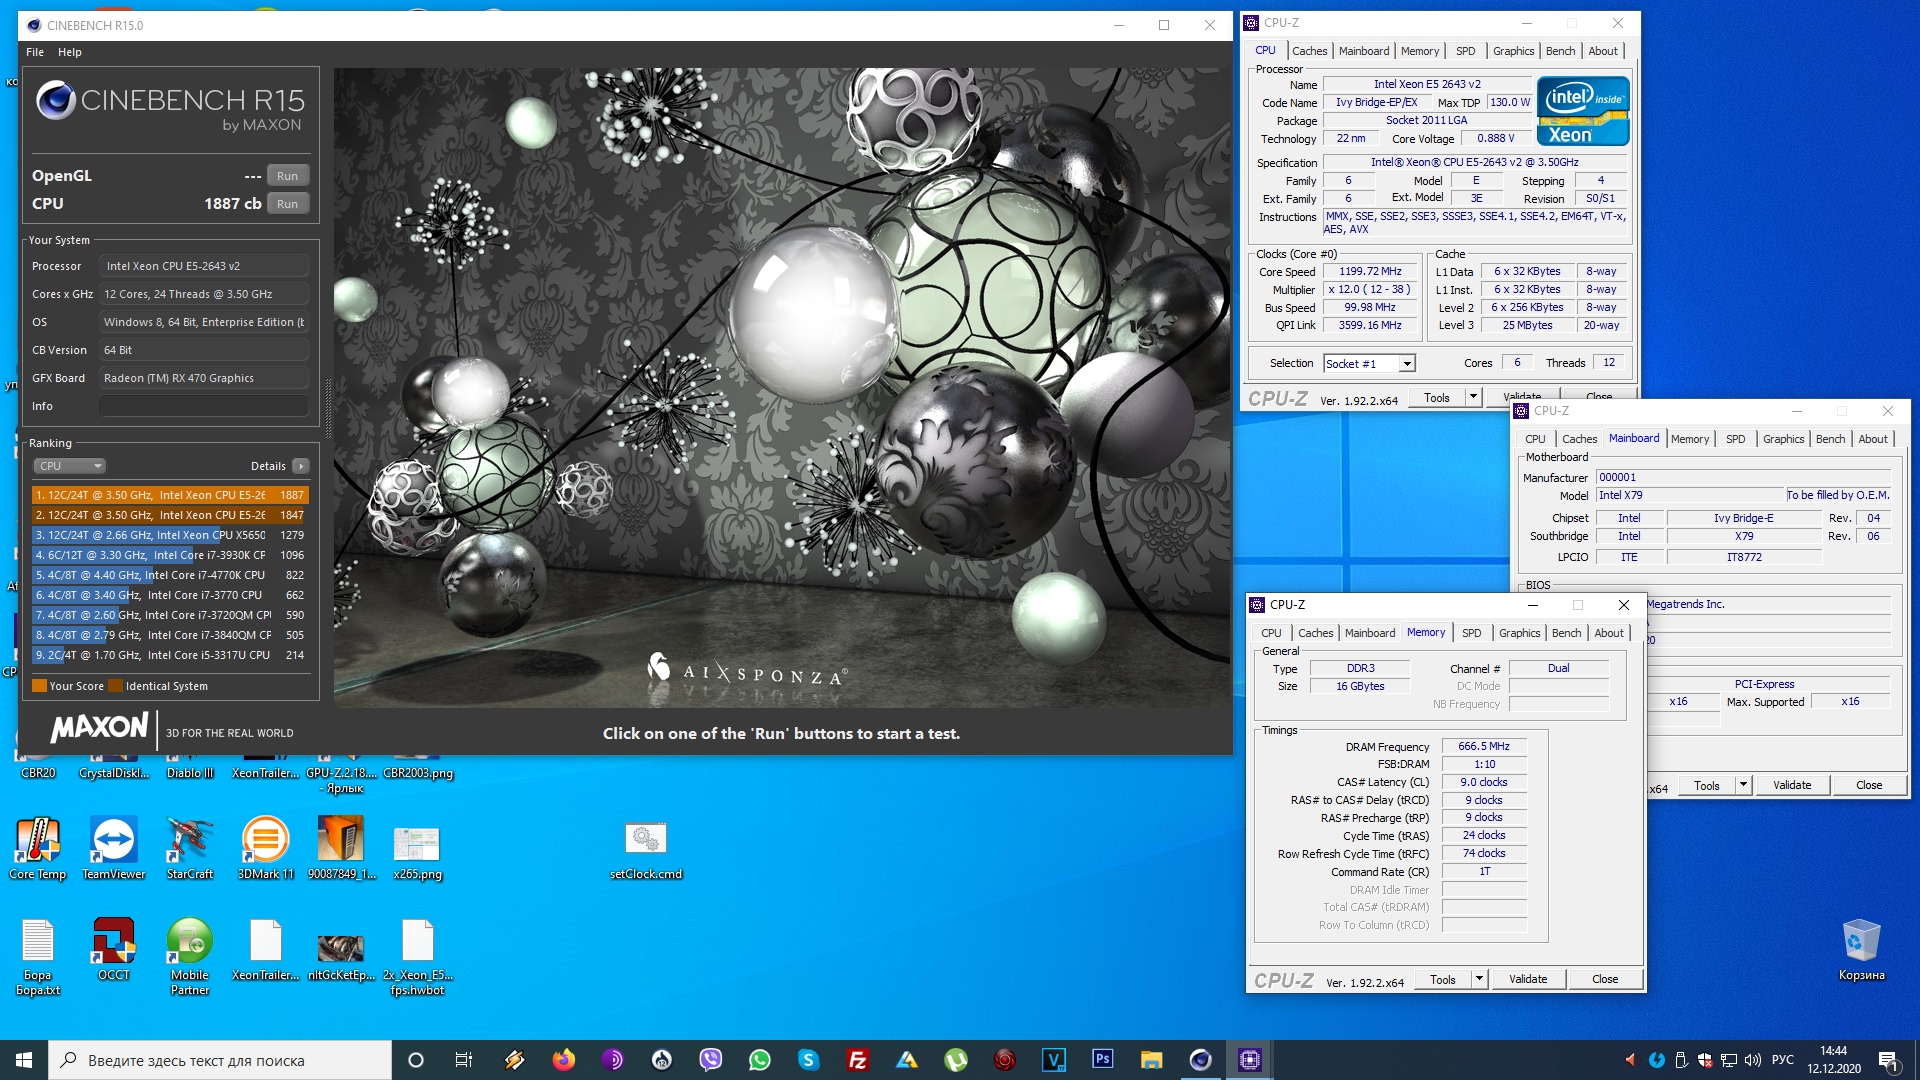Open the notification center icon
This screenshot has height=1080, width=1920.
[x=1888, y=1060]
